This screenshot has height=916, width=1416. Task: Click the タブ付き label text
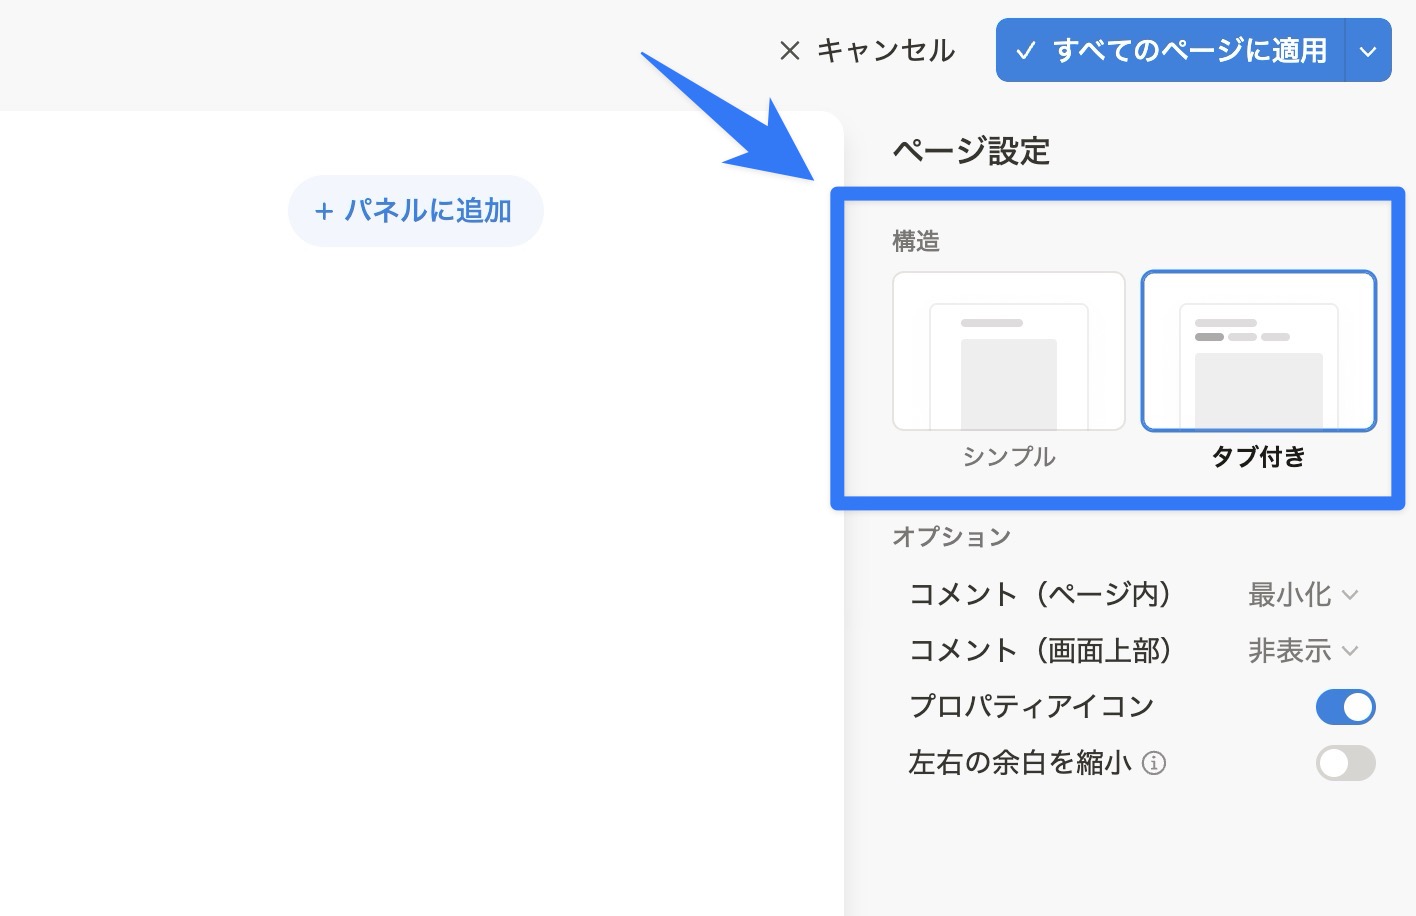pyautogui.click(x=1259, y=457)
